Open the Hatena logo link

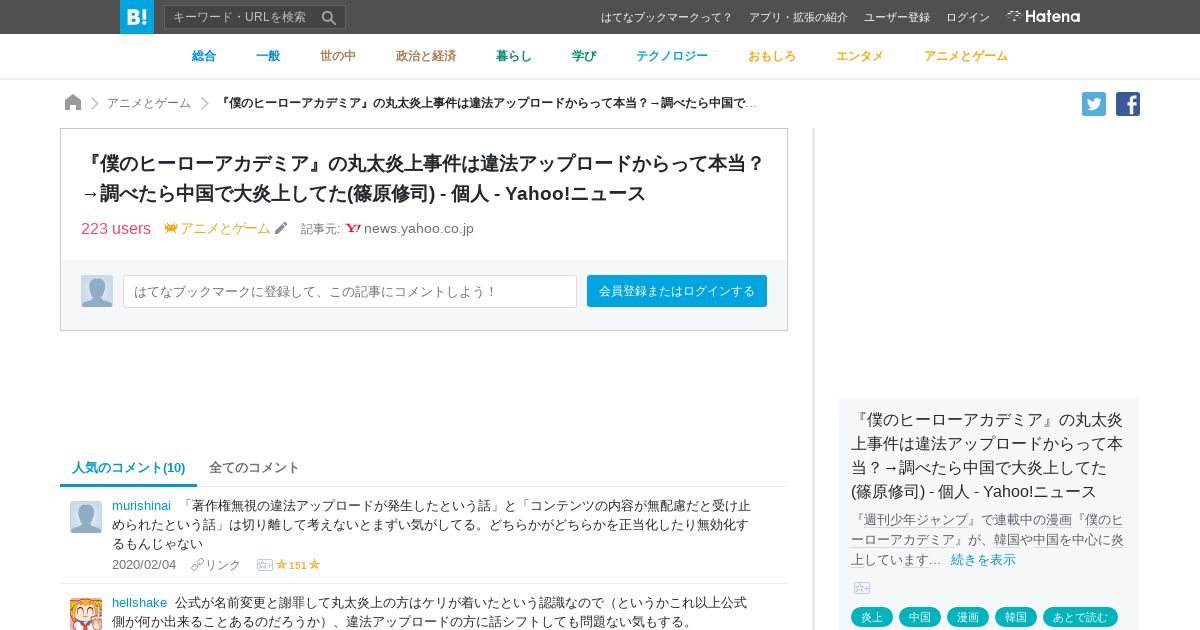click(1043, 17)
